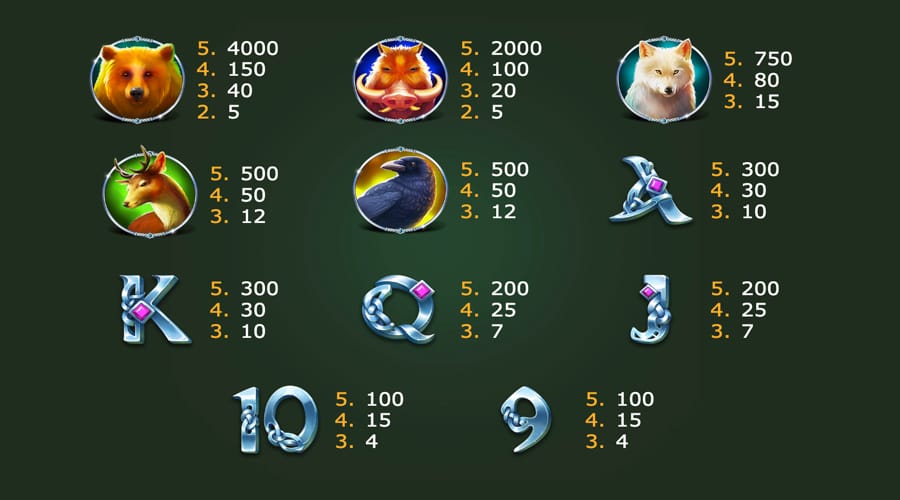Click the brown bear symbol icon

pos(137,79)
